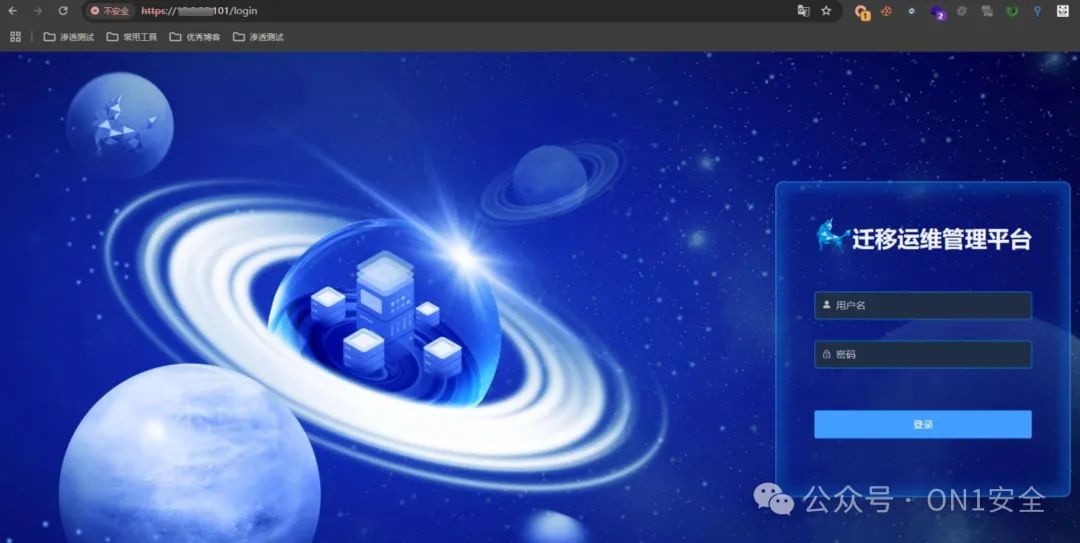Screen dimensions: 1080x543
Task: Open the red dotted pentagon extension
Action: (886, 11)
